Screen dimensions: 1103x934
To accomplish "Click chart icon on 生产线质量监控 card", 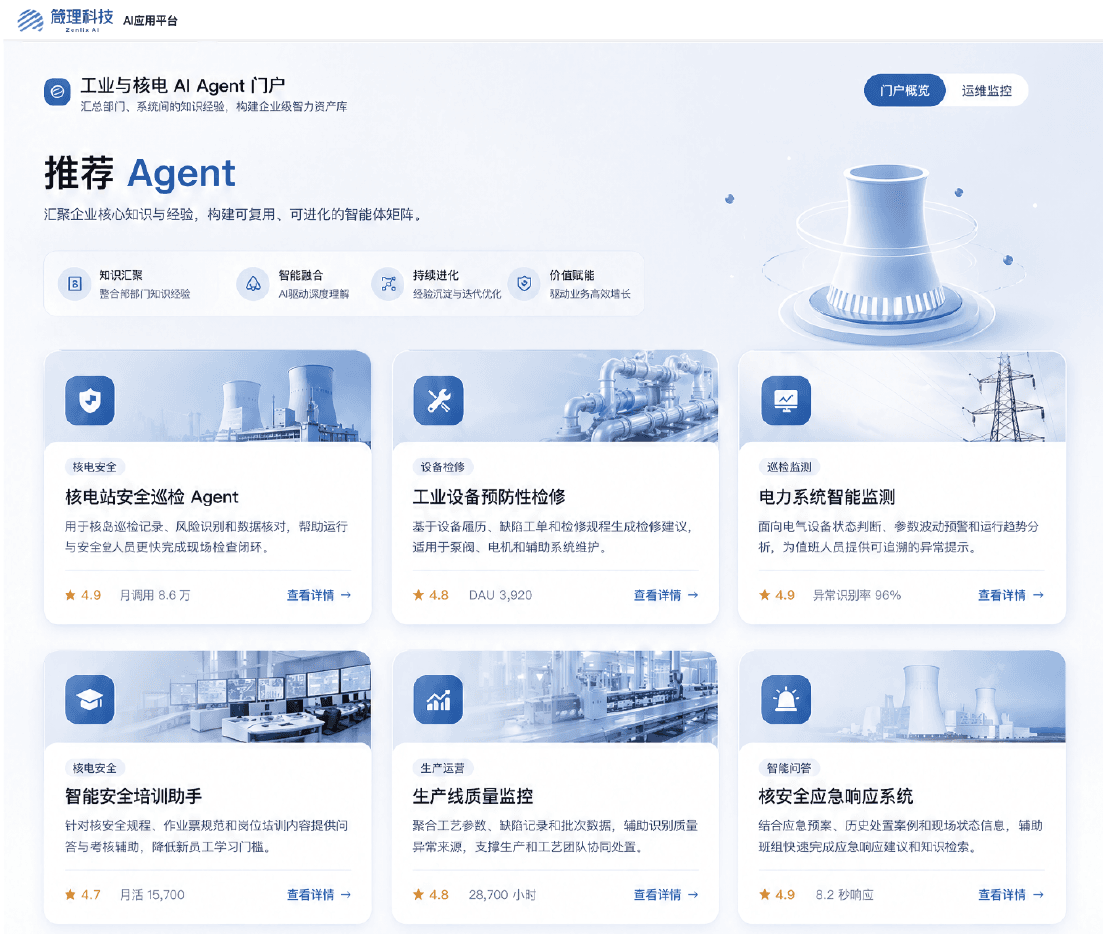I will click(x=438, y=700).
